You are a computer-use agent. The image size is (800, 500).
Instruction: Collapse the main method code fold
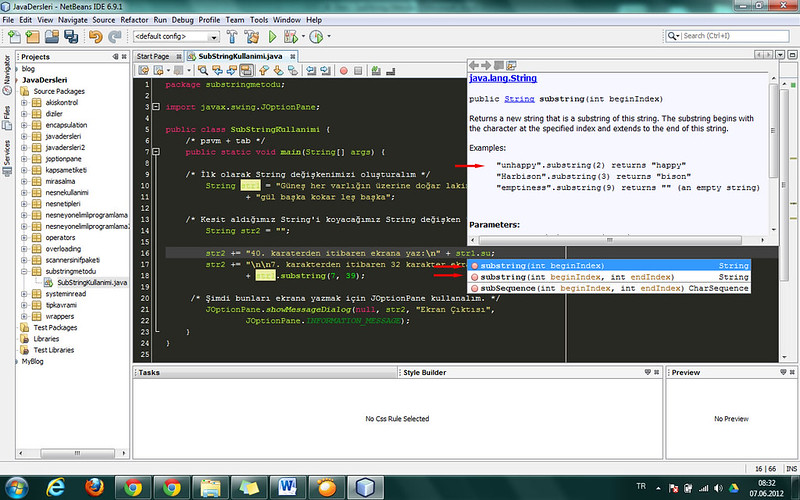coord(156,152)
